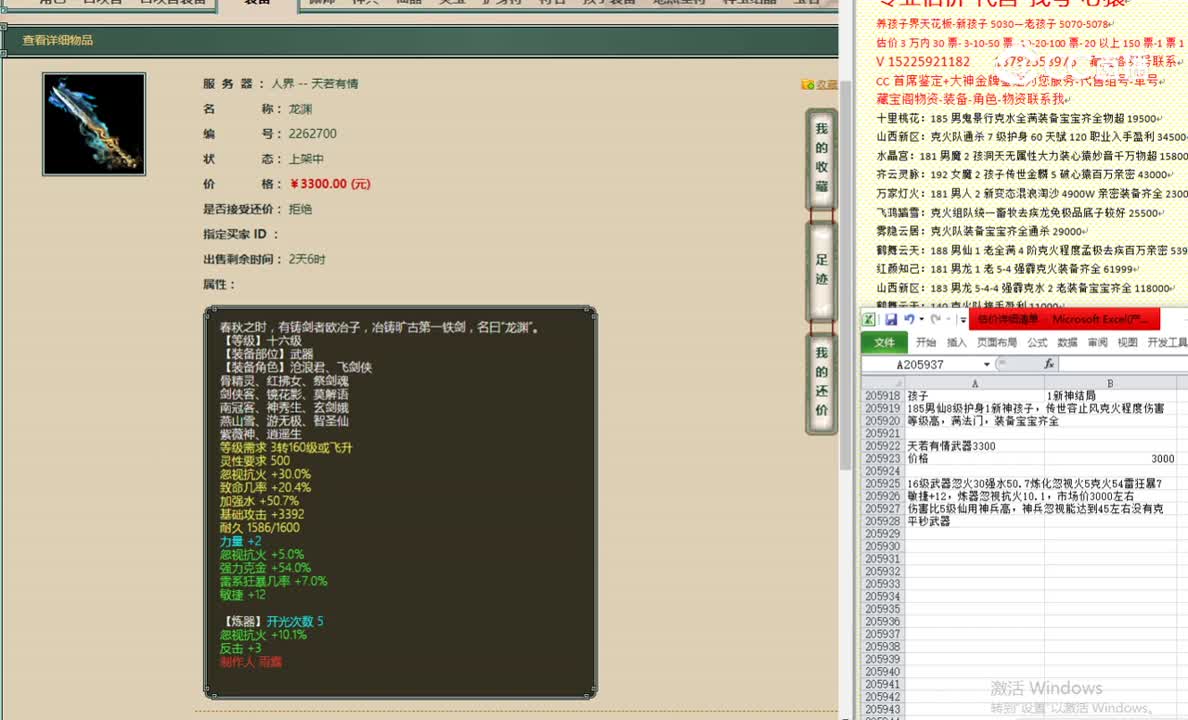
Task: Click cell with value 3000 in column B
Action: tap(1110, 459)
